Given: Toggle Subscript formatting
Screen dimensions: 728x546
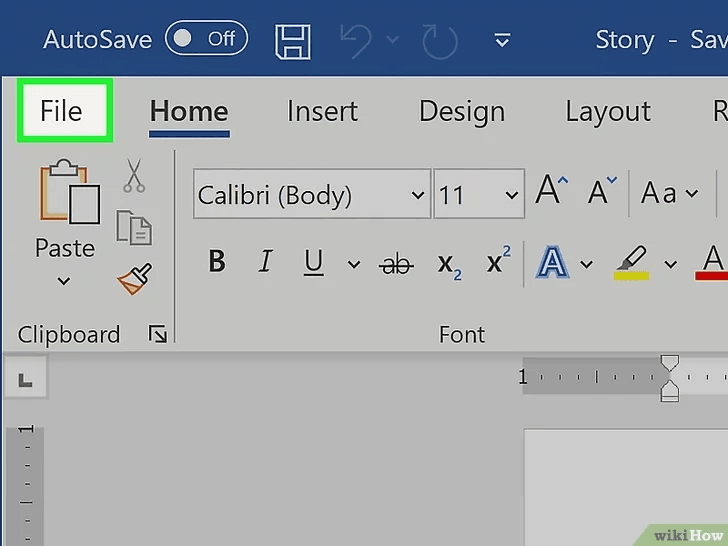Looking at the screenshot, I should [x=449, y=266].
